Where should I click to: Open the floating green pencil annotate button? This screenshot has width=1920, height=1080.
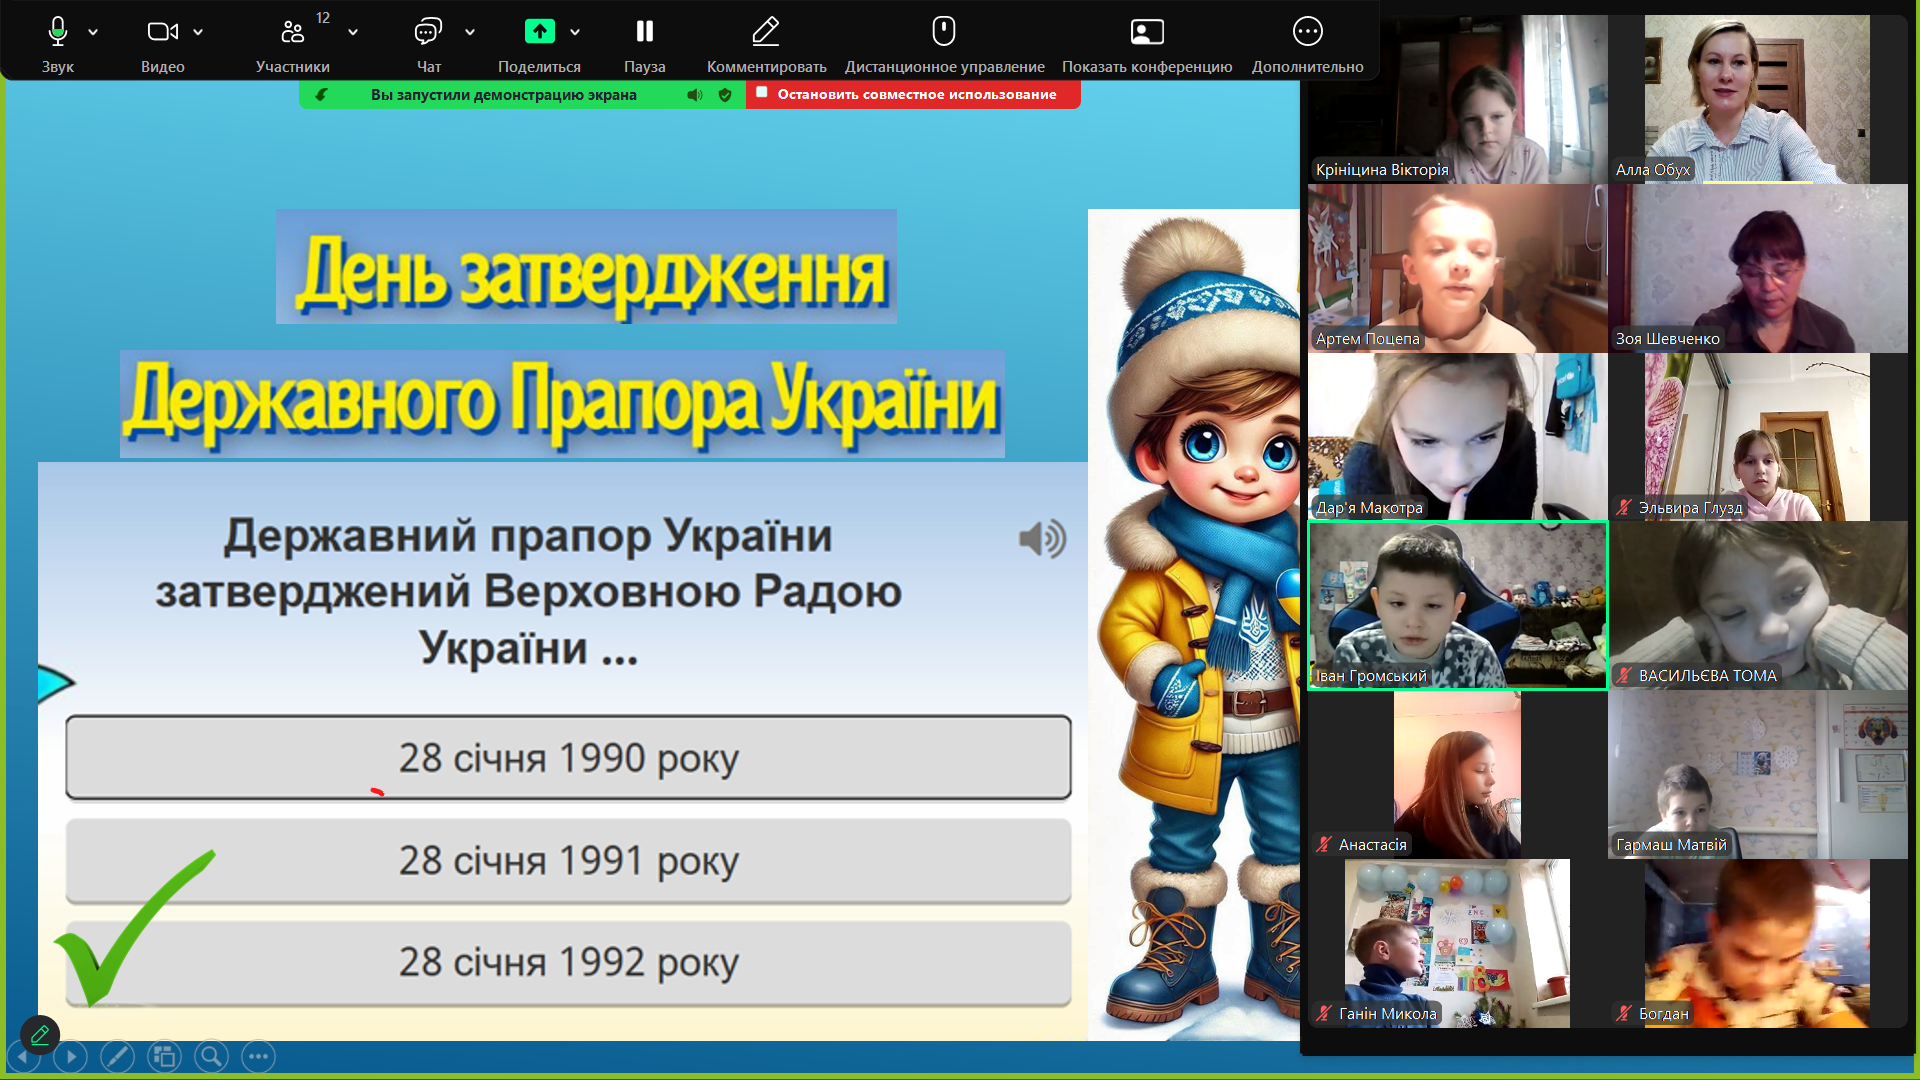[x=40, y=1035]
